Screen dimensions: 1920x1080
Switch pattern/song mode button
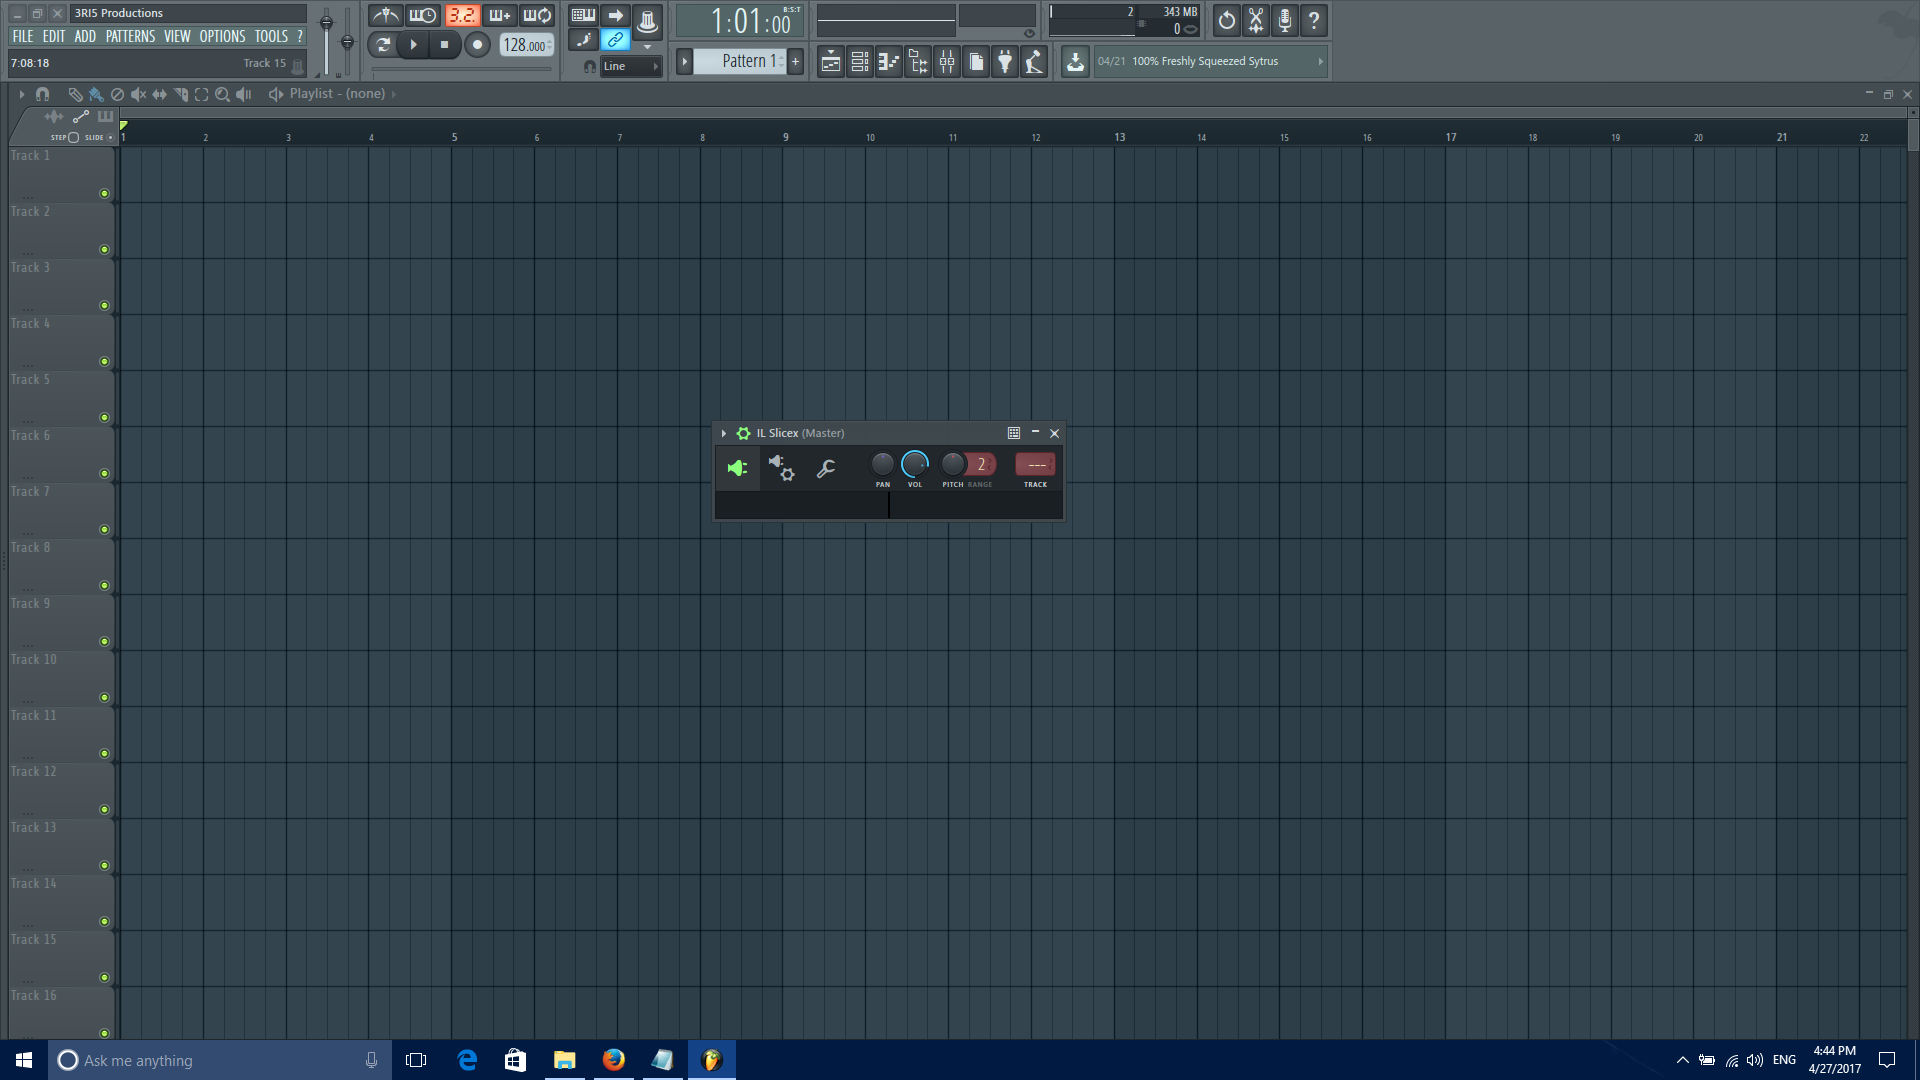coord(383,45)
